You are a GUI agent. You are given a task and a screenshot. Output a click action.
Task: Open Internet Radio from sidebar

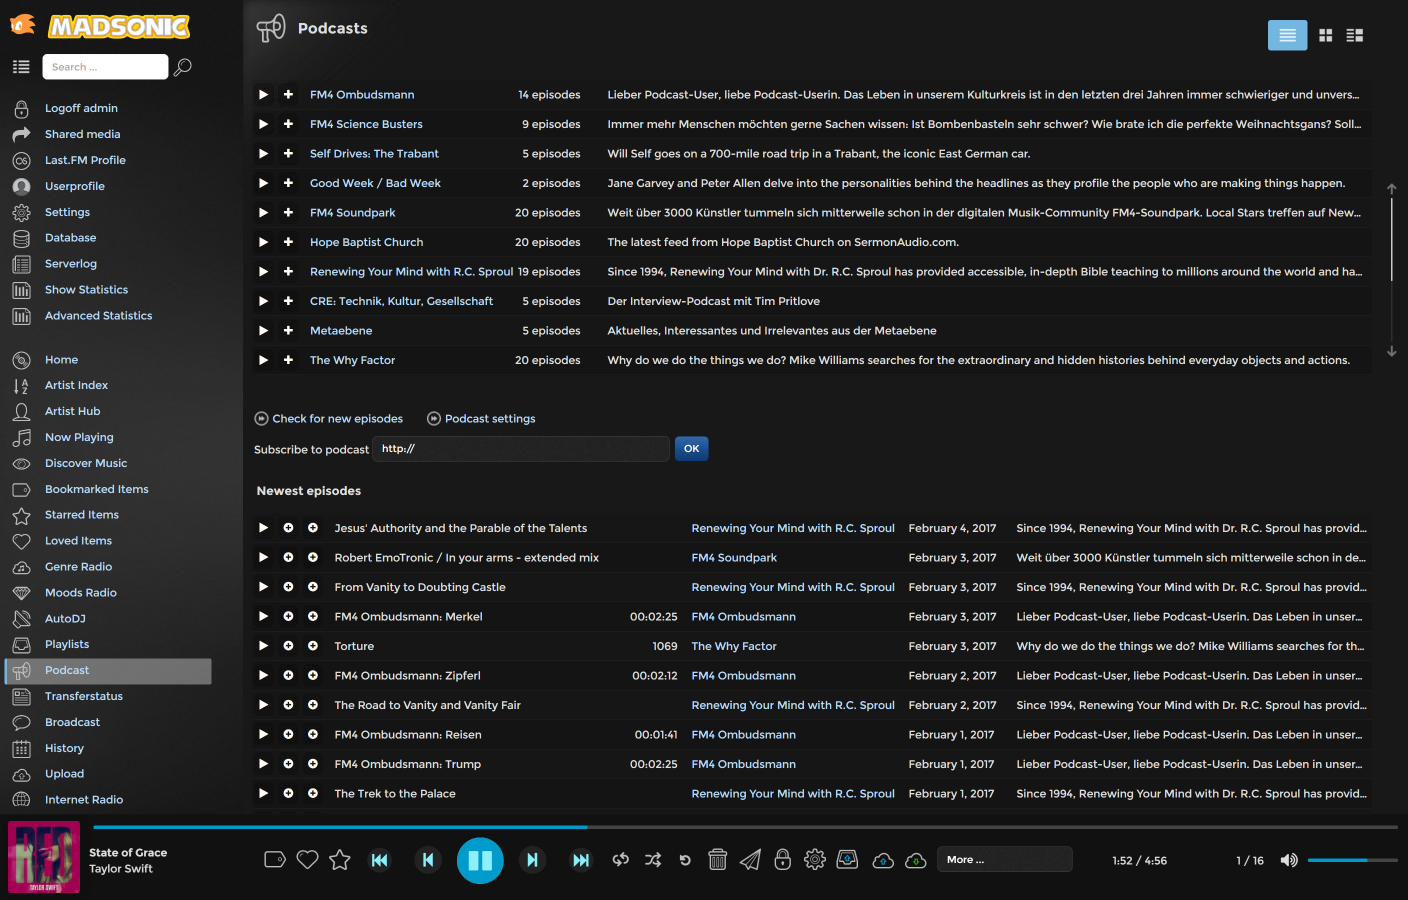[84, 800]
